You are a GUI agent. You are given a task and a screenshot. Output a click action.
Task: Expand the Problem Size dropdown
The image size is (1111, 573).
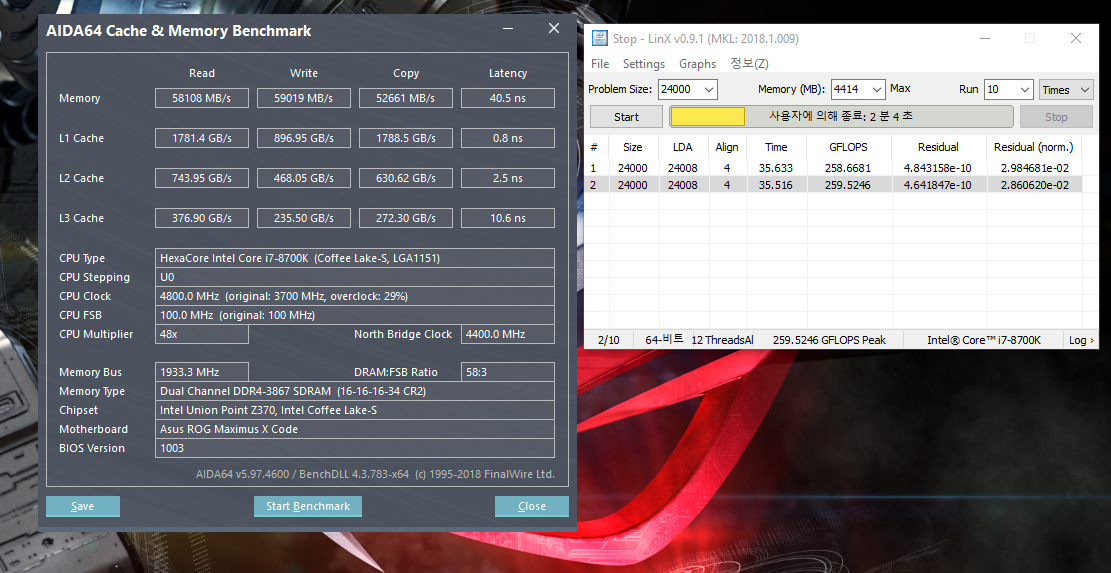click(710, 90)
